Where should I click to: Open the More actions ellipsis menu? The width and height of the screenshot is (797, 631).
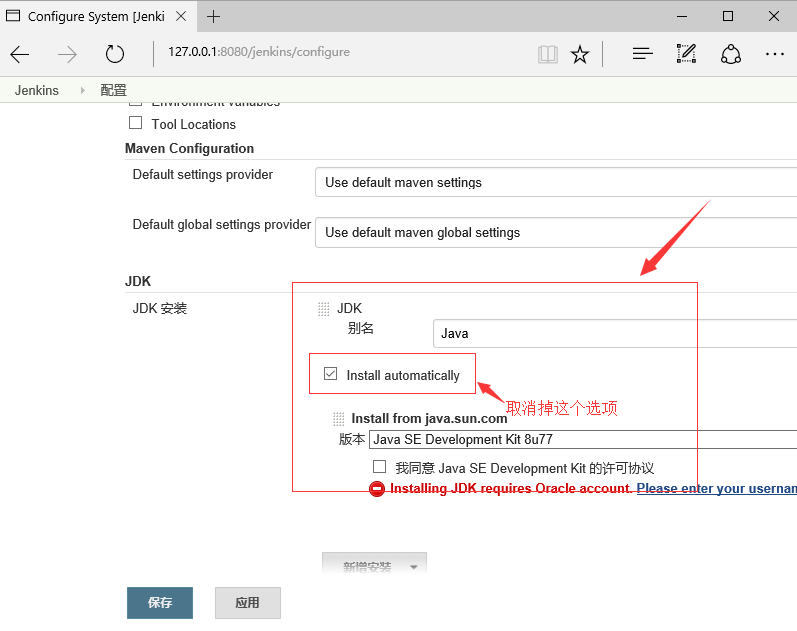coord(775,54)
